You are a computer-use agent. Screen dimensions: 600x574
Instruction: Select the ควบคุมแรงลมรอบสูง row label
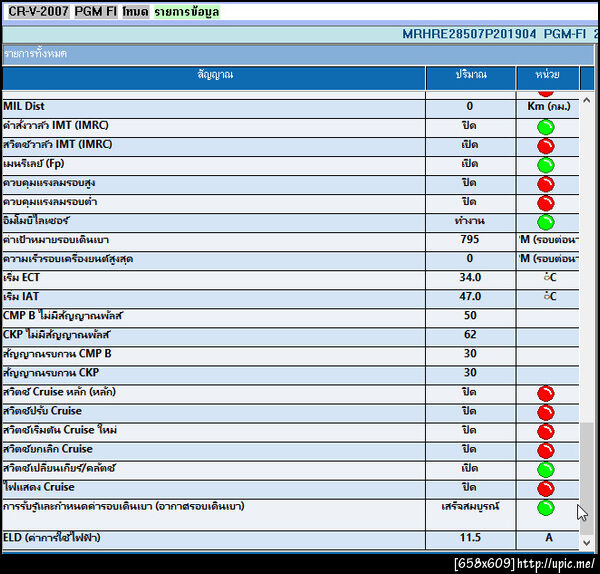click(x=49, y=183)
